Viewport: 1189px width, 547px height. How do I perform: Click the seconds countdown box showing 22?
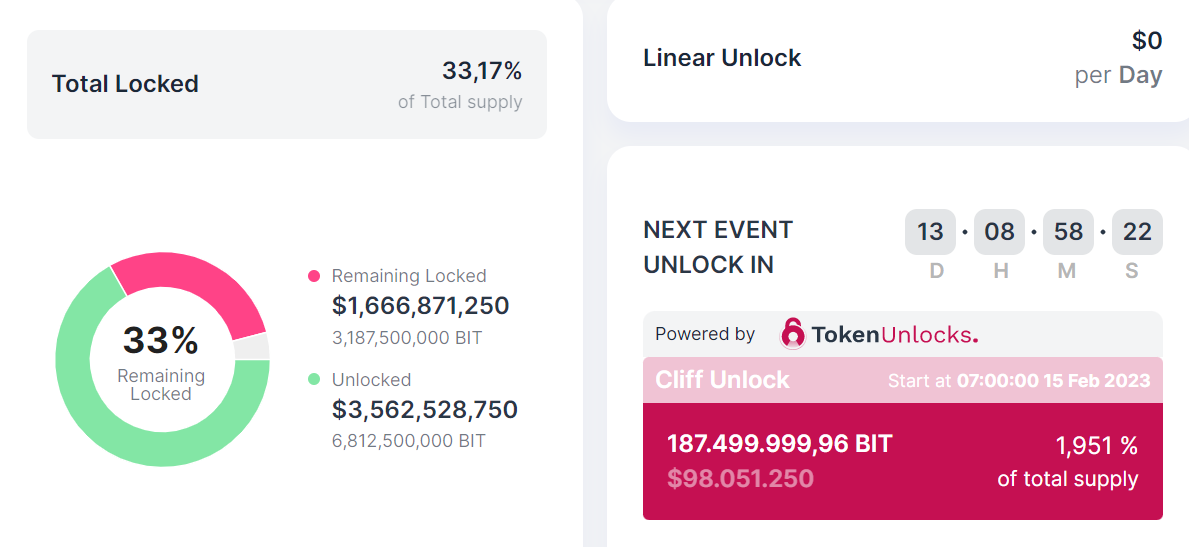pos(1137,232)
